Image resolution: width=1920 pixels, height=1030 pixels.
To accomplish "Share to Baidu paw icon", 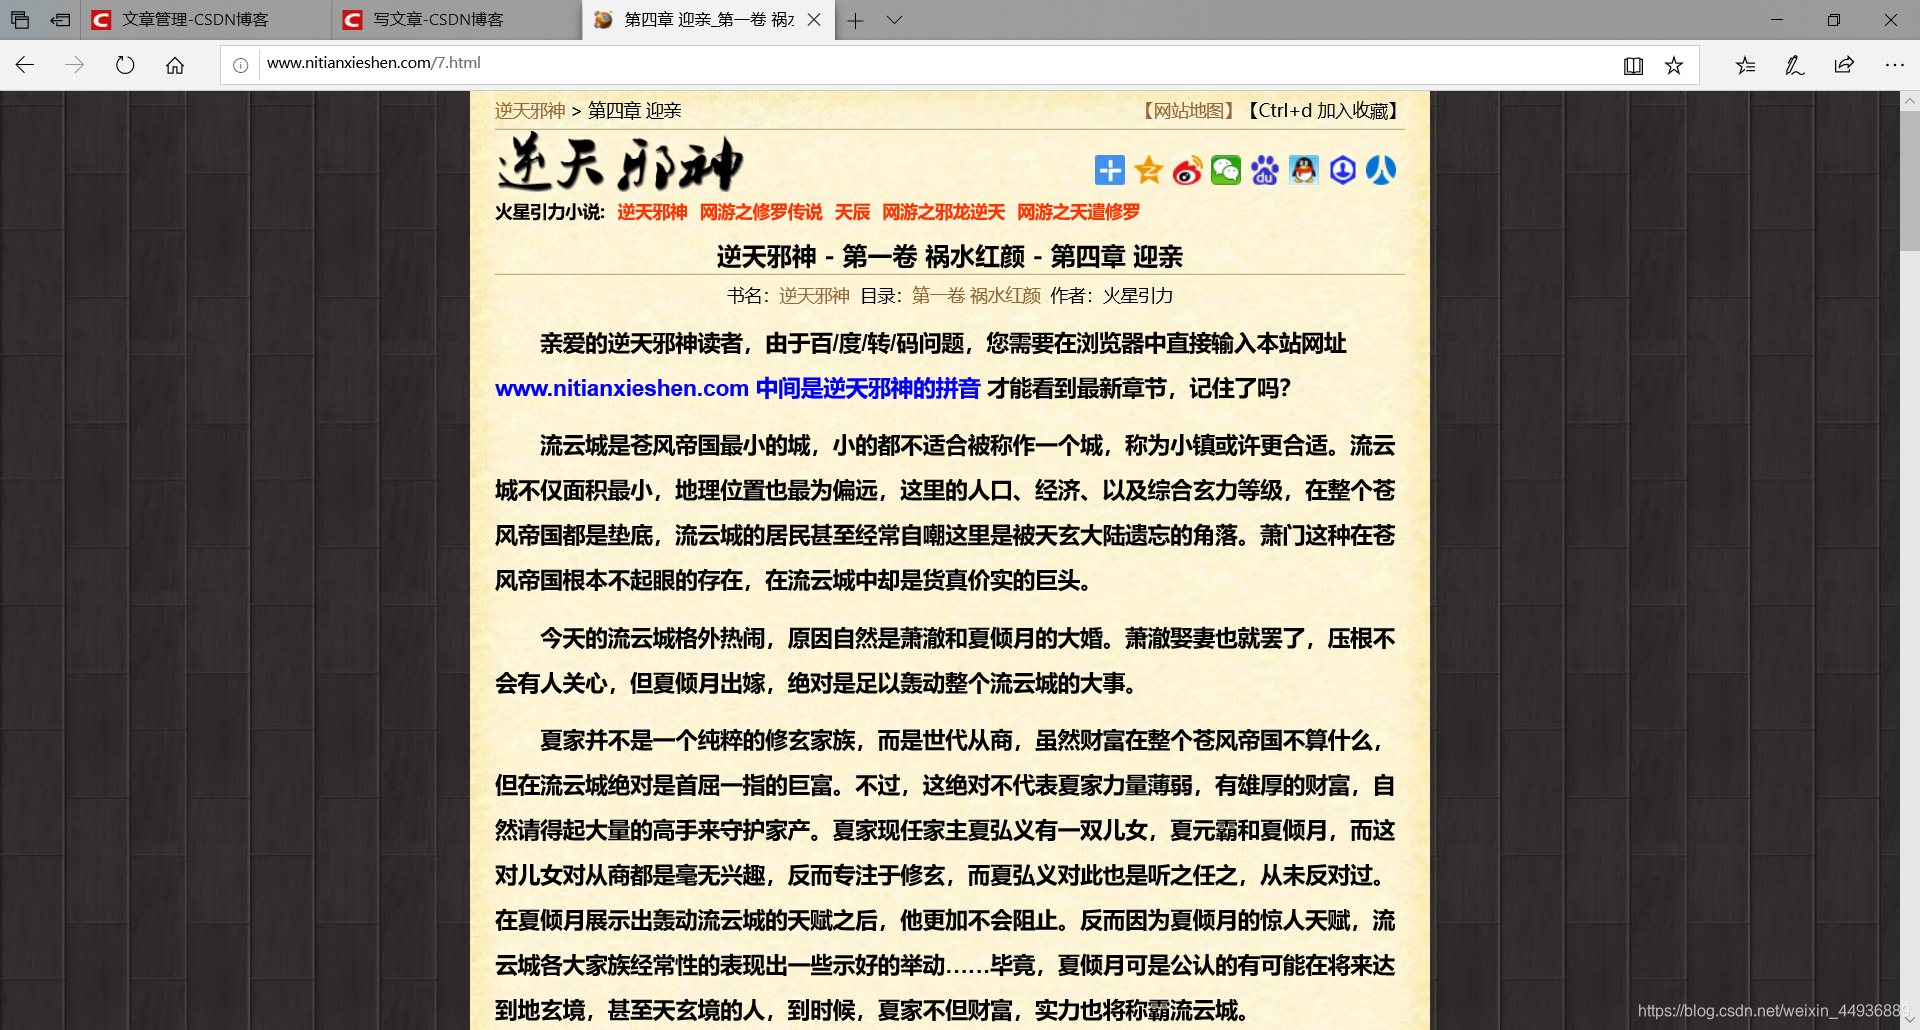I will tap(1265, 170).
